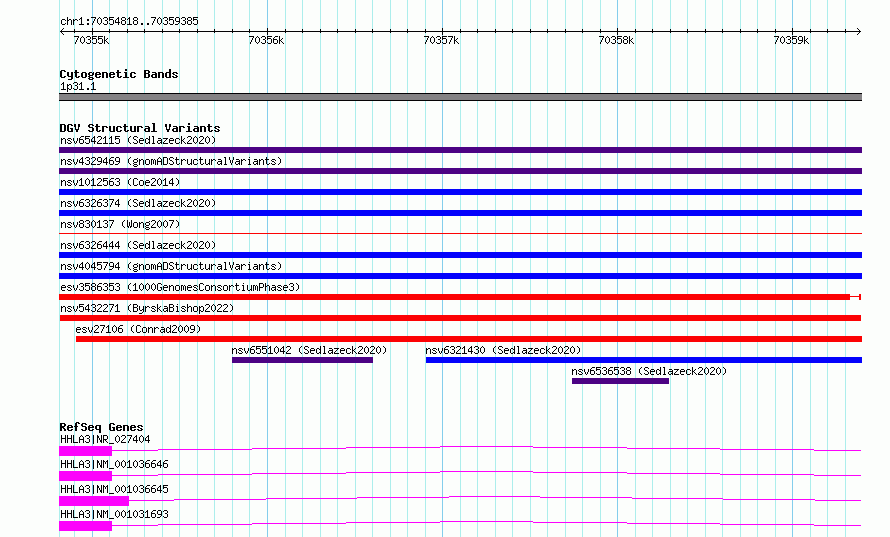The image size is (890, 537).
Task: Click the nsv6542115 (Sedlazeck2020) label
Action: click(x=138, y=140)
